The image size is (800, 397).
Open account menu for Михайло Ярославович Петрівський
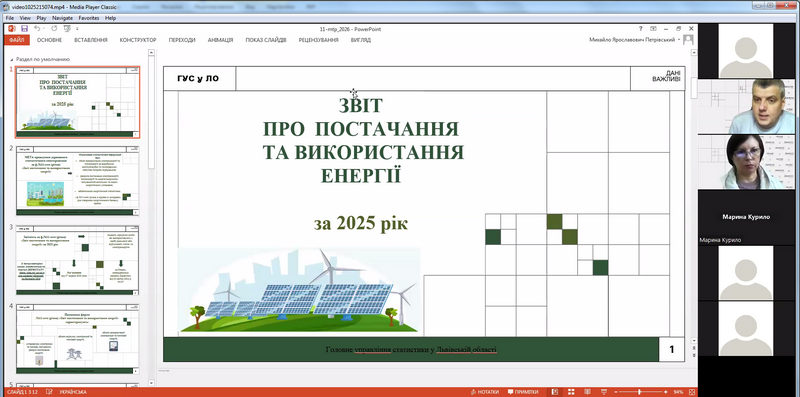tap(634, 40)
